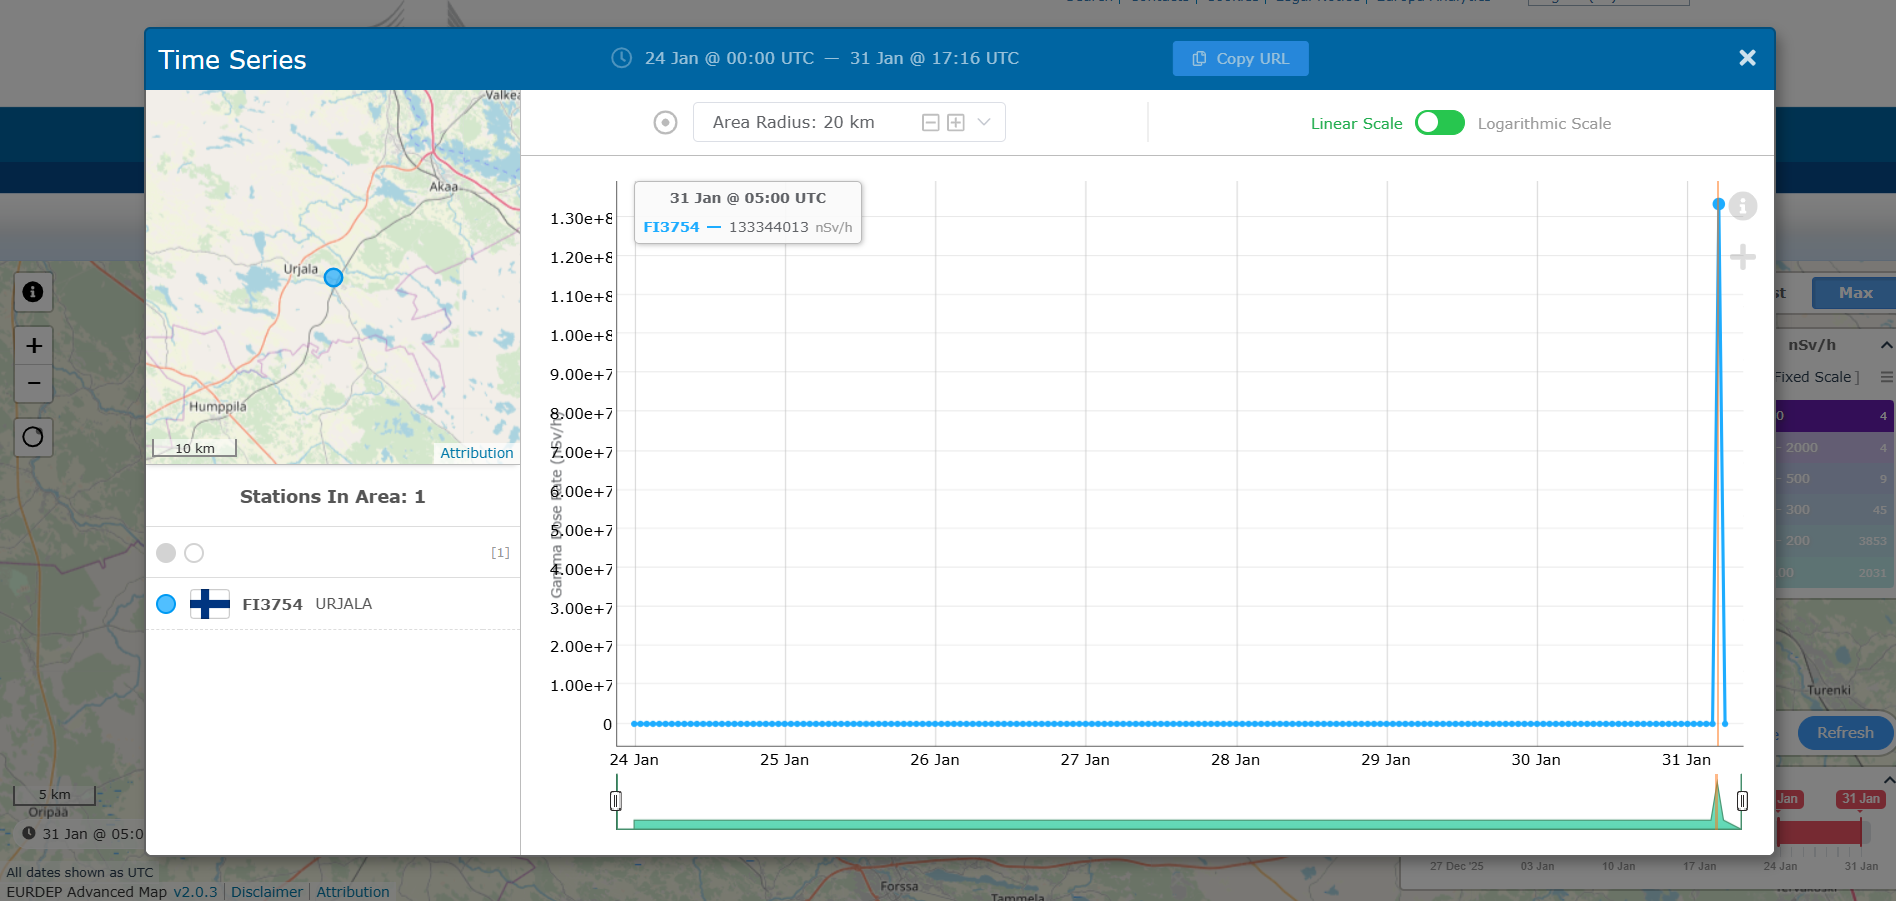This screenshot has width=1896, height=901.
Task: Click the map info icon button
Action: pyautogui.click(x=33, y=292)
